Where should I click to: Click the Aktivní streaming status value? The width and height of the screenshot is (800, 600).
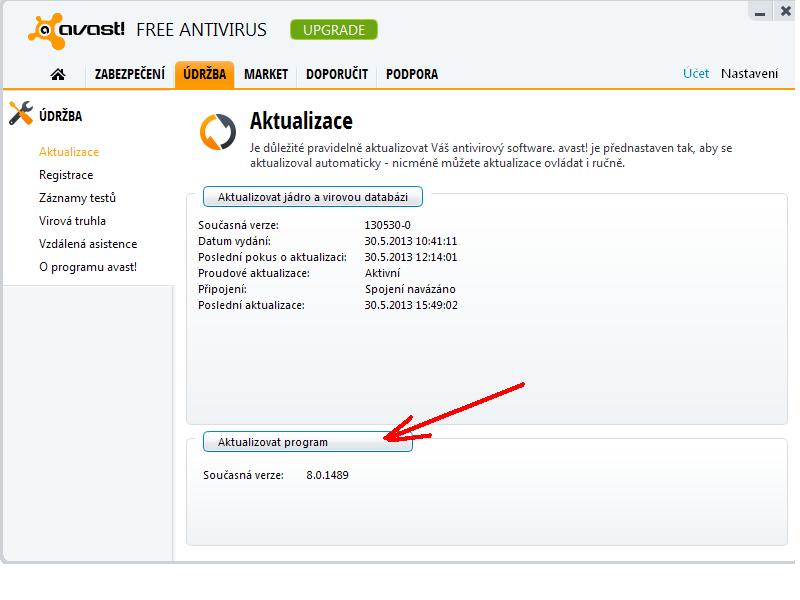[x=382, y=273]
